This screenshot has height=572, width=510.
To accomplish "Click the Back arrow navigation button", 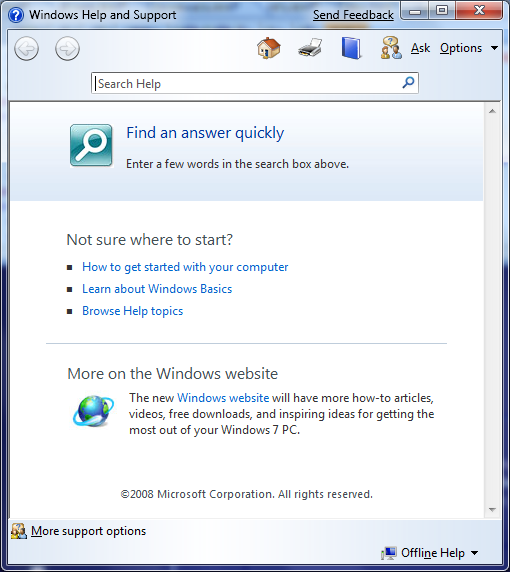I will pos(26,48).
